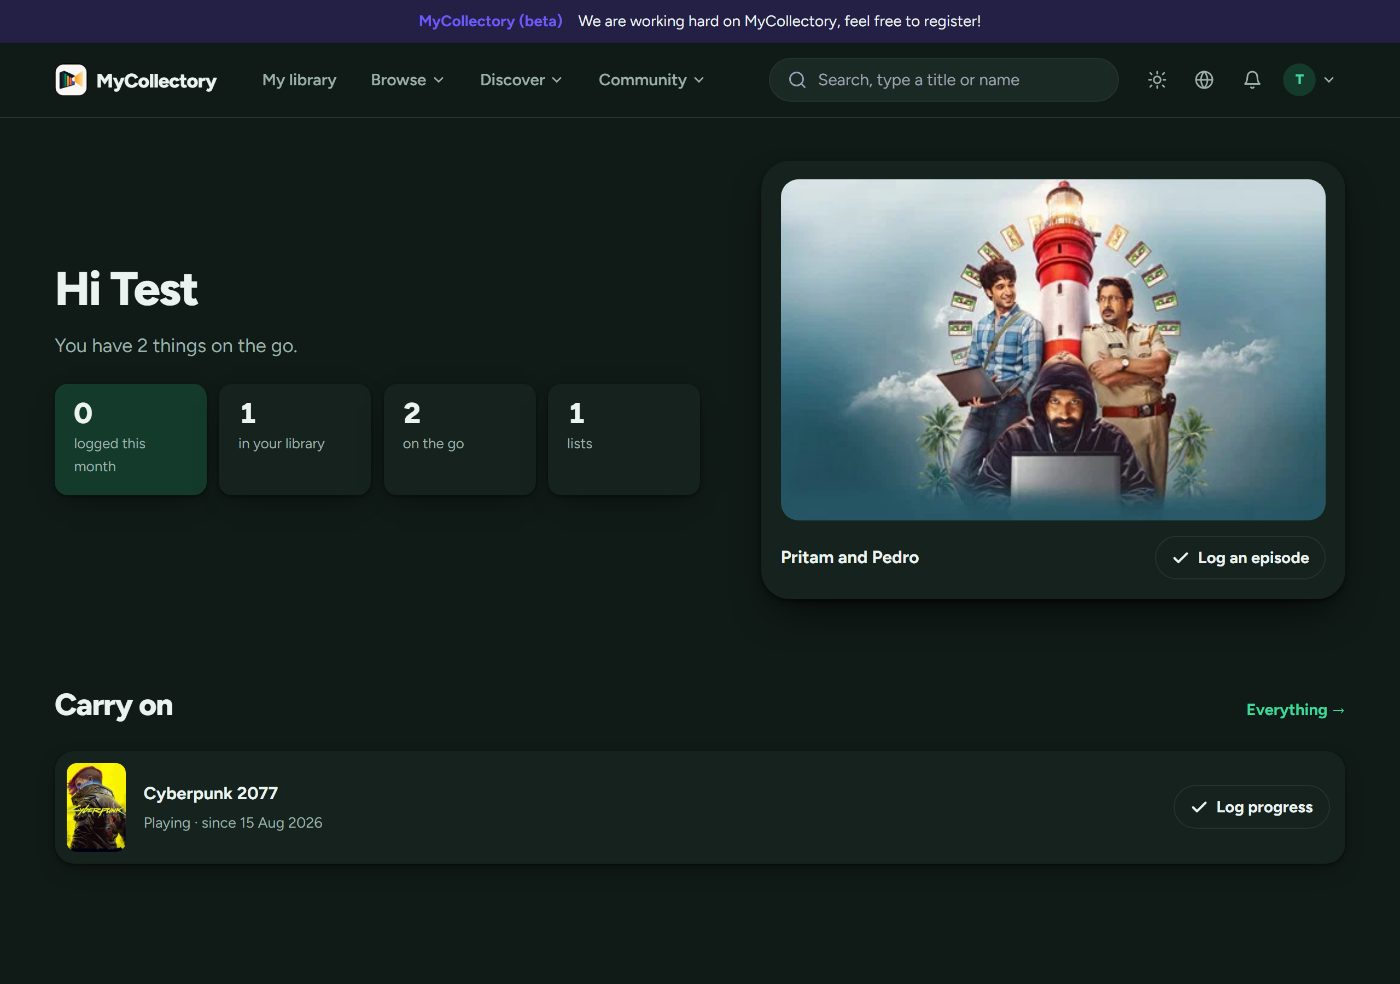1400x984 pixels.
Task: Open the on the go stat card
Action: (x=460, y=439)
